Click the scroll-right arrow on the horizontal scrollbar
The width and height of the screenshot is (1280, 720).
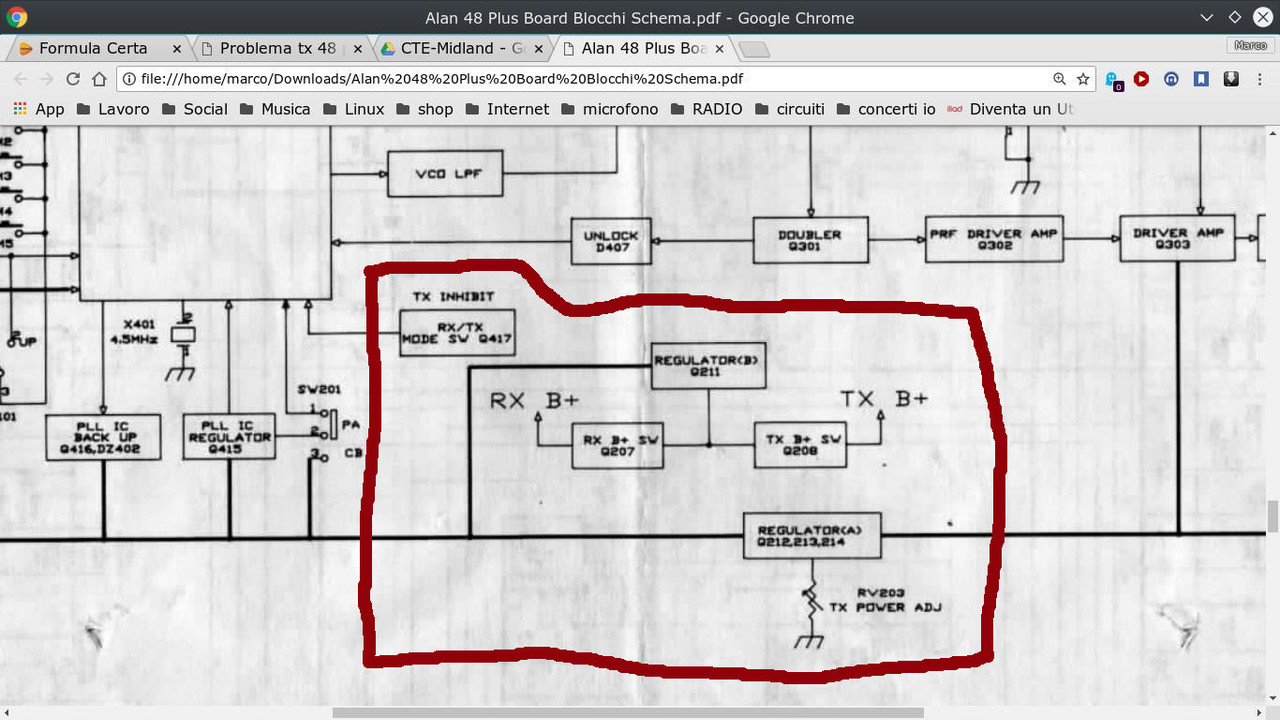coord(1260,713)
